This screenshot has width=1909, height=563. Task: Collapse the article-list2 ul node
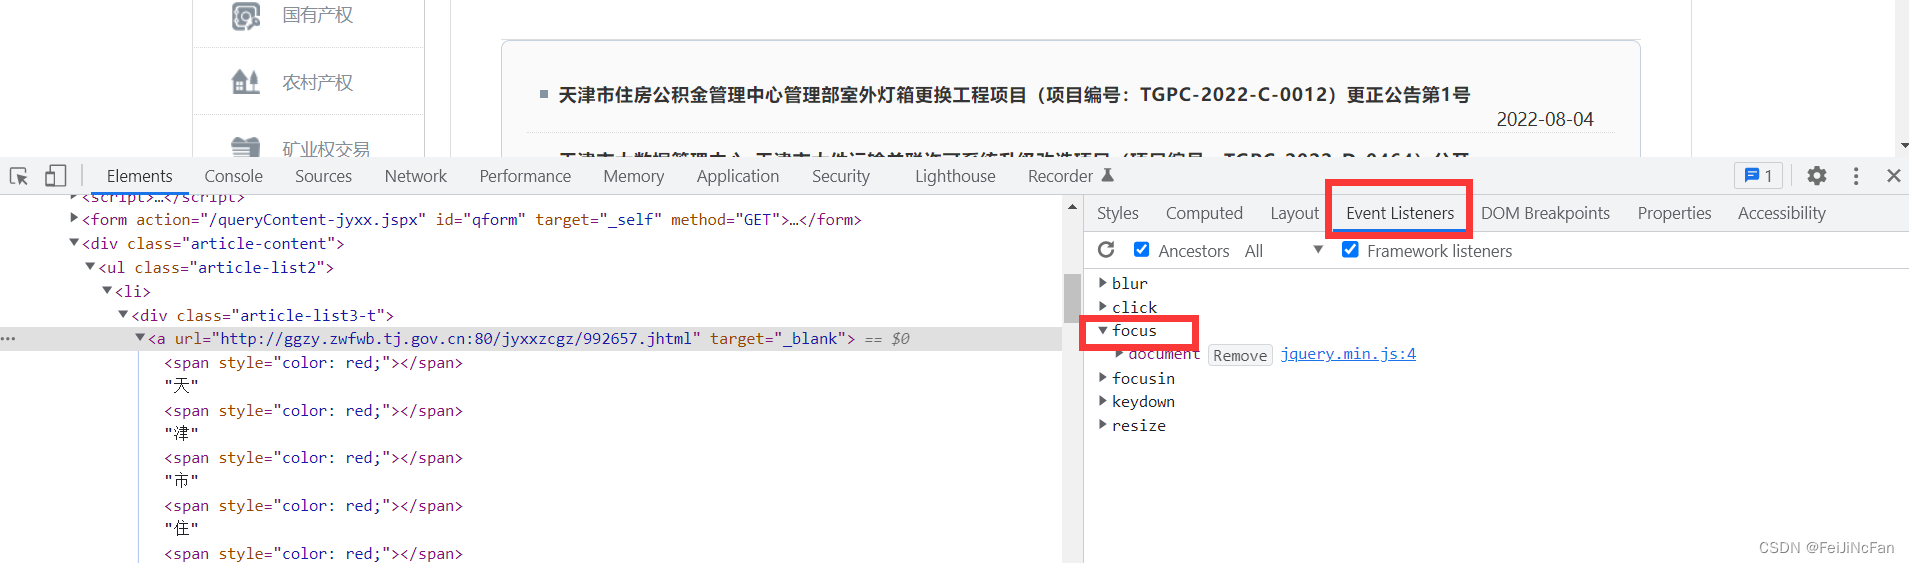click(90, 266)
